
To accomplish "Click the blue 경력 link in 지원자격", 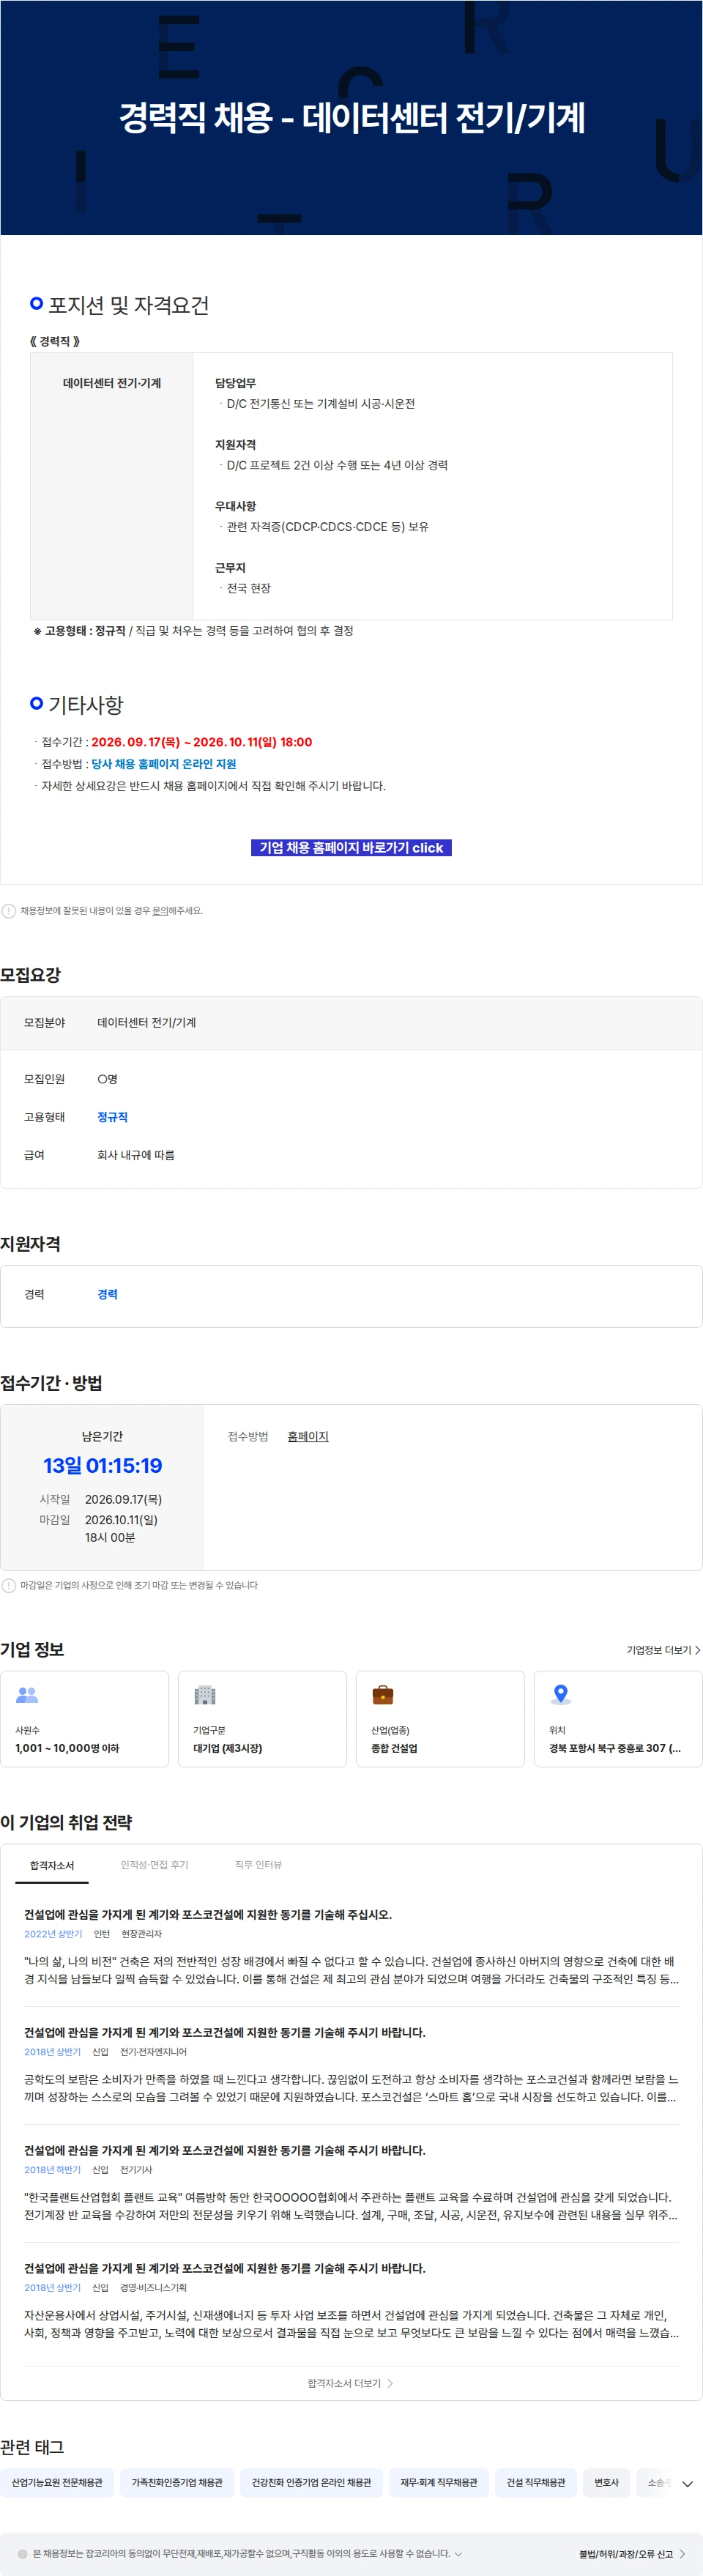I will pos(107,1294).
